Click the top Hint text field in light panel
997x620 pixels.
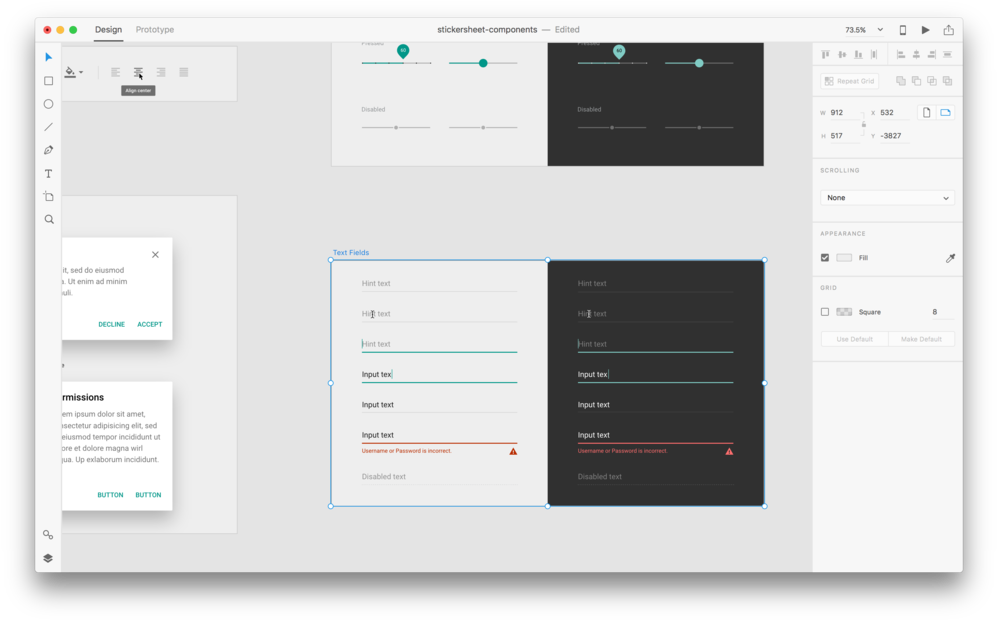[439, 284]
